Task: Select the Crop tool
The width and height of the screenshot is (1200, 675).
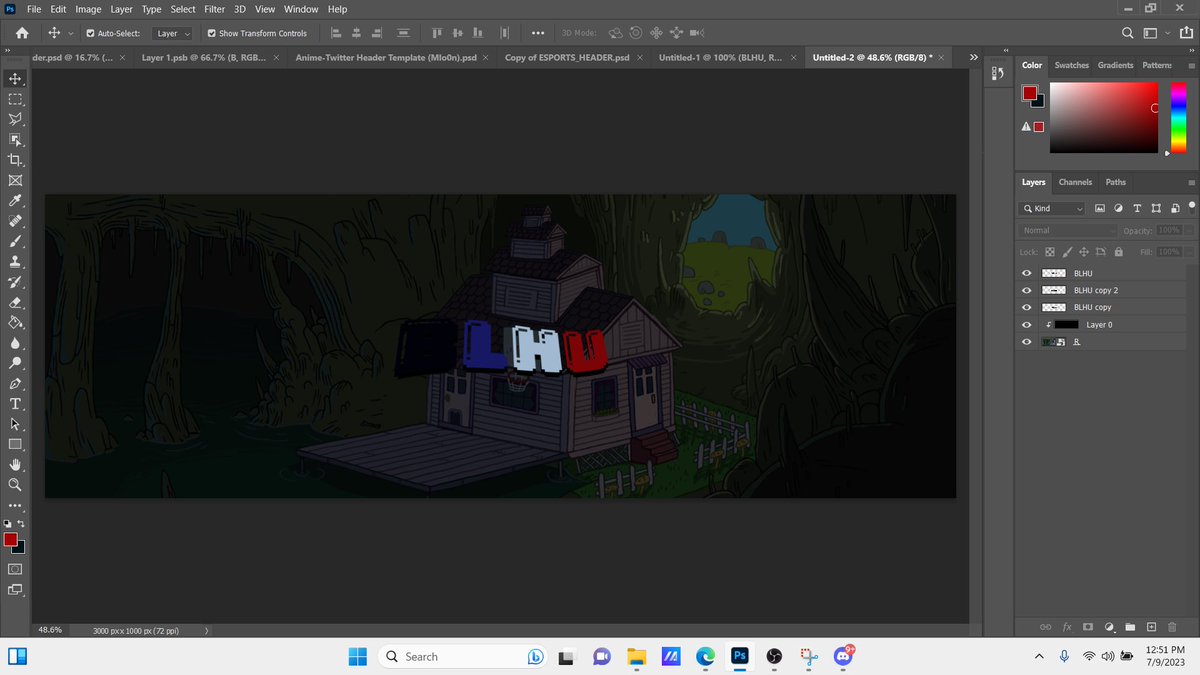Action: tap(16, 160)
